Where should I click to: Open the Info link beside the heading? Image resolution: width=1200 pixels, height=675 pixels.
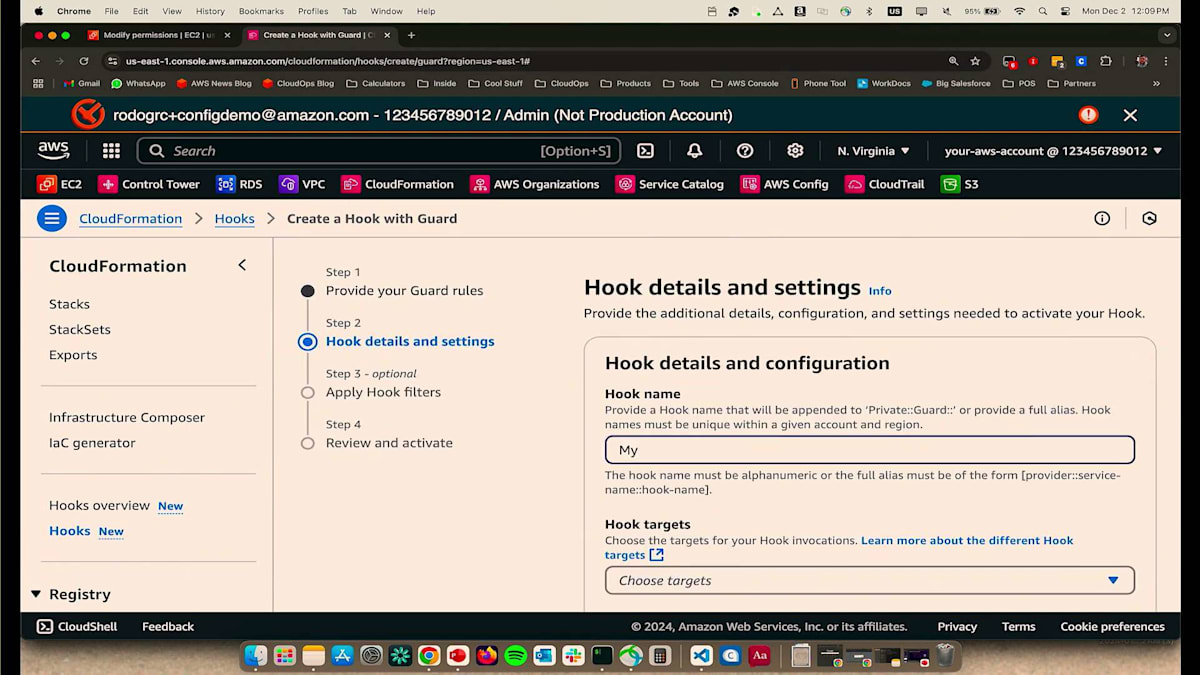click(x=880, y=291)
